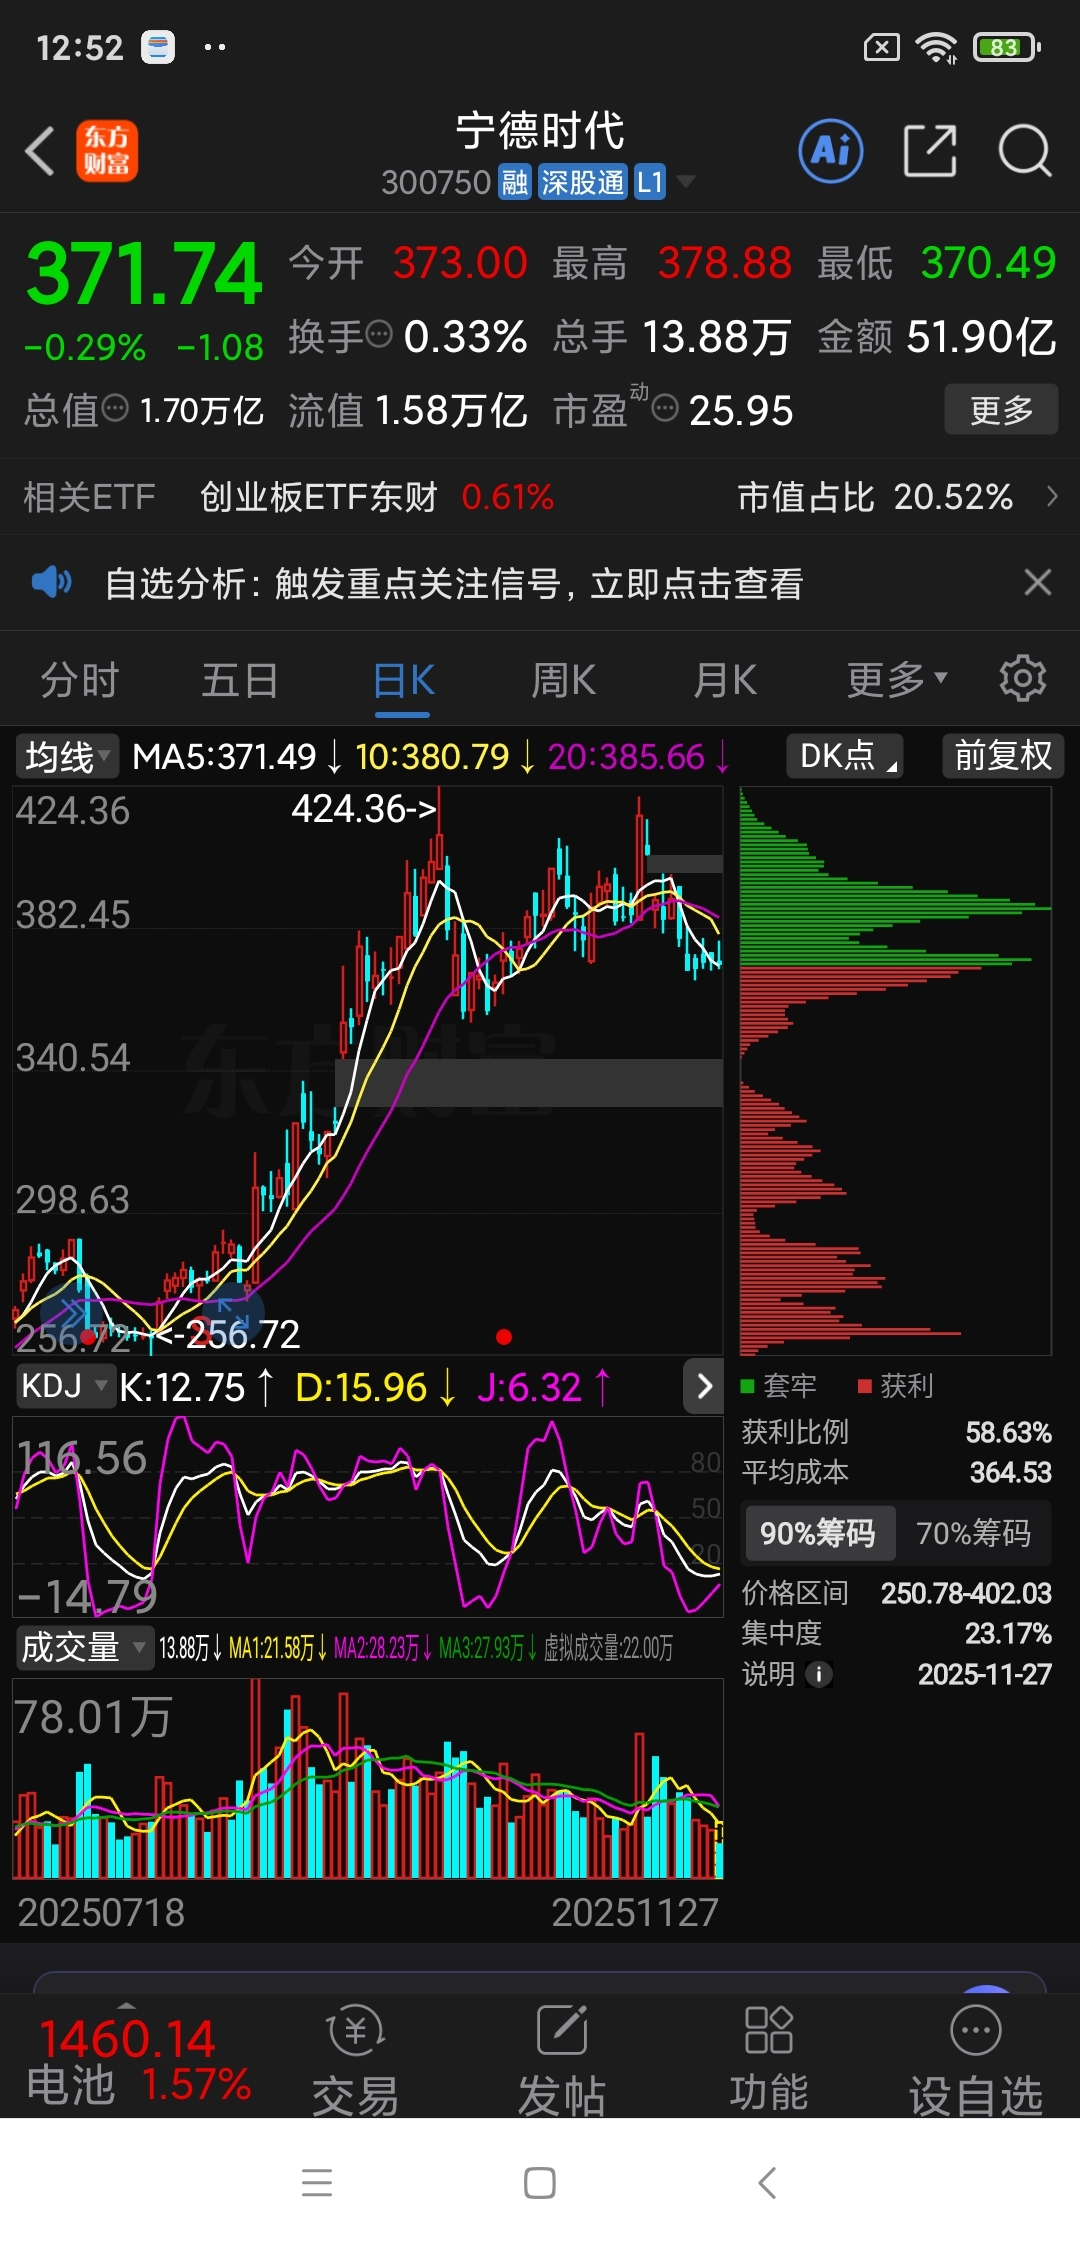This screenshot has width=1080, height=2248.
Task: Tap the chip distribution histogram
Action: 895,1070
